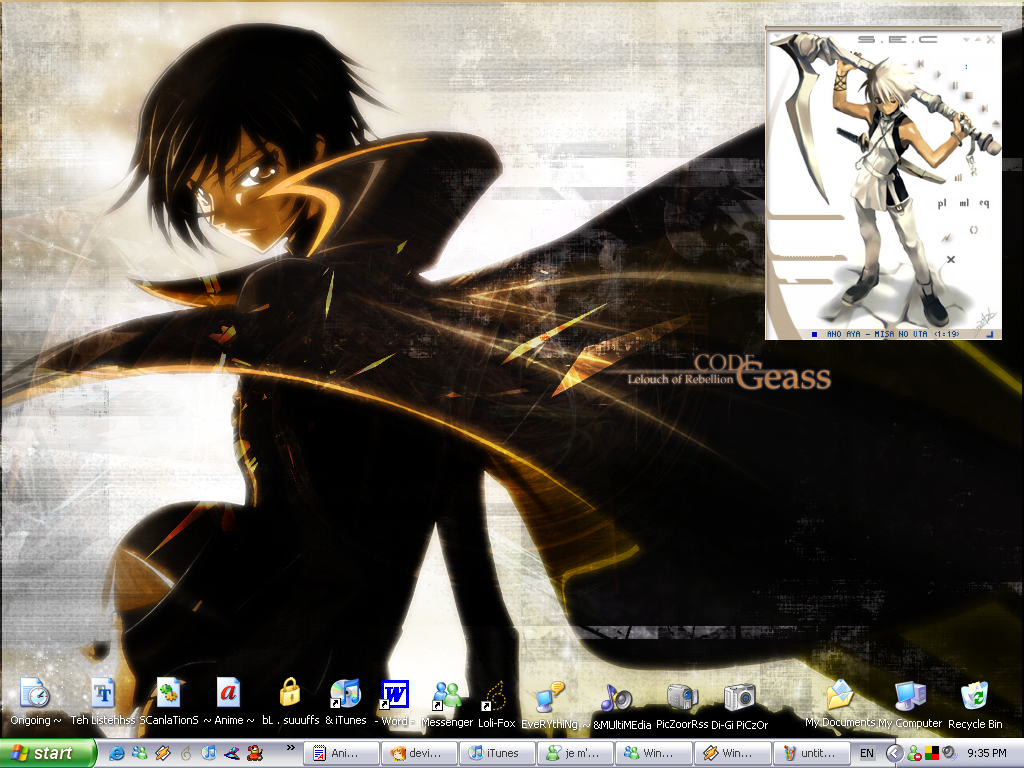Open the EN language bar selector
Screen dimensions: 1024x768
(x=867, y=753)
